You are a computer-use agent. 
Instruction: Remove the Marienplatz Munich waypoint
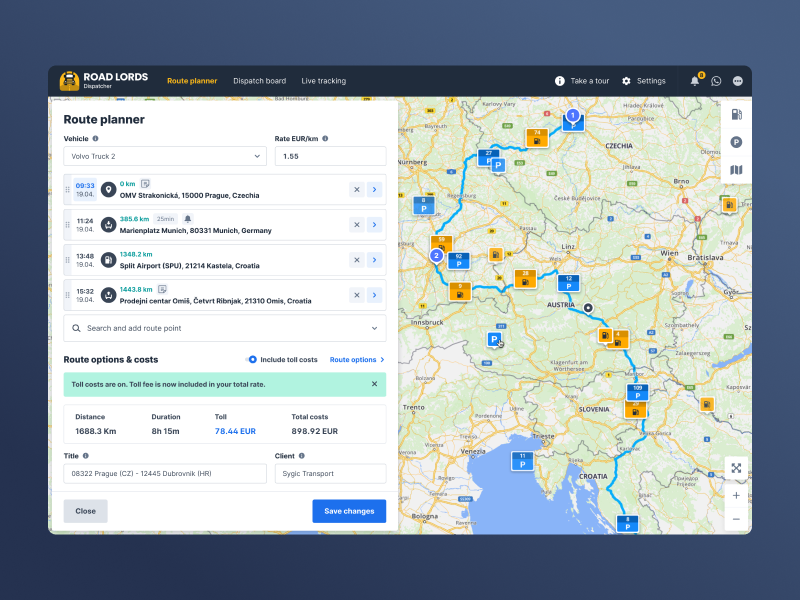coord(357,224)
